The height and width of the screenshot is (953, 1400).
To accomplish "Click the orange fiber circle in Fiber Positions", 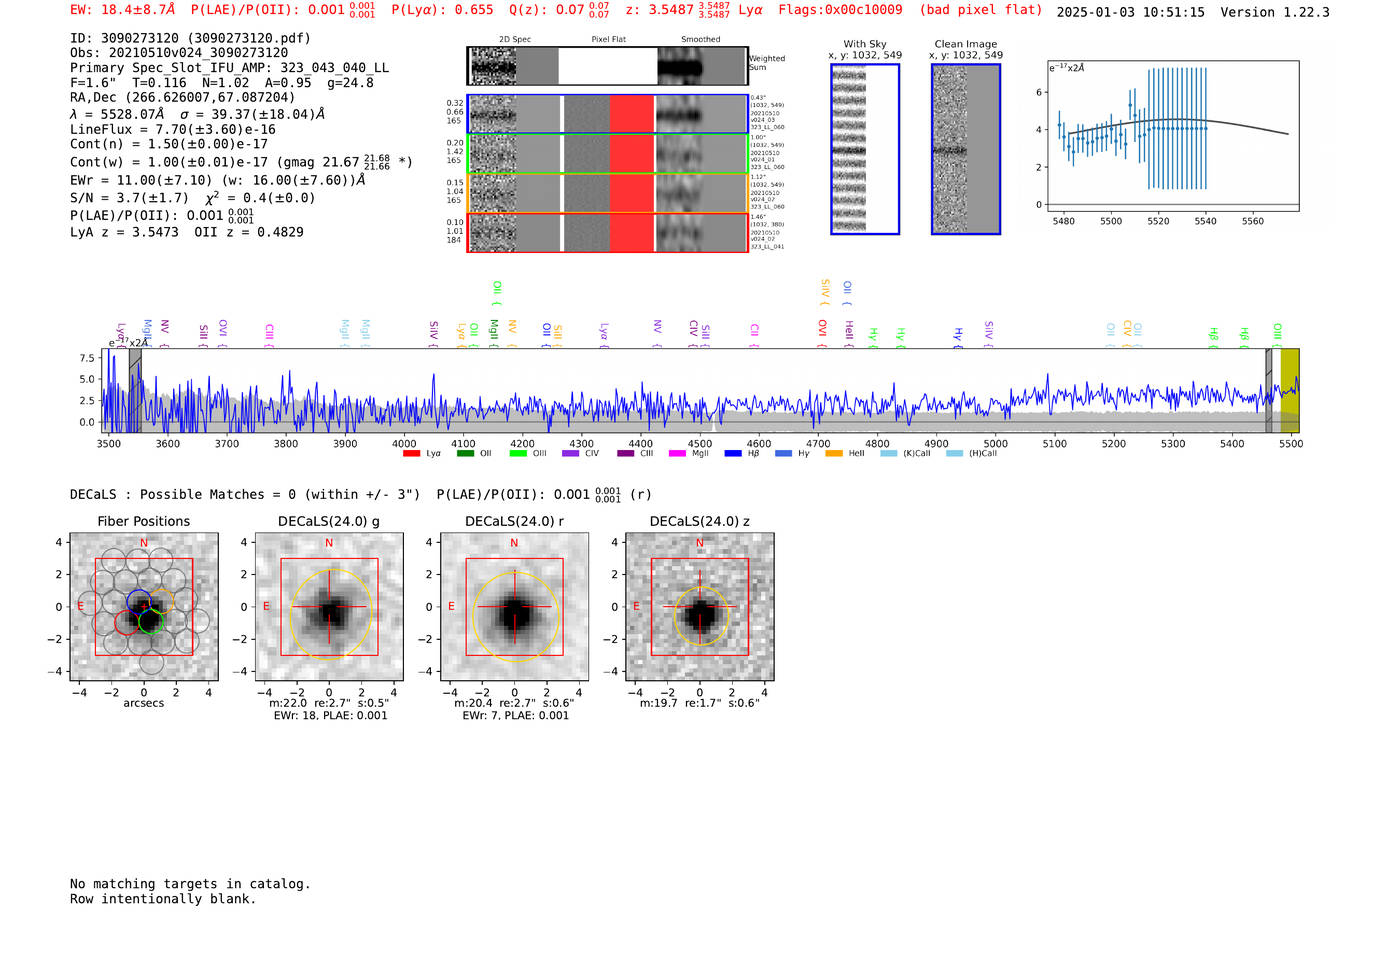I will point(162,602).
